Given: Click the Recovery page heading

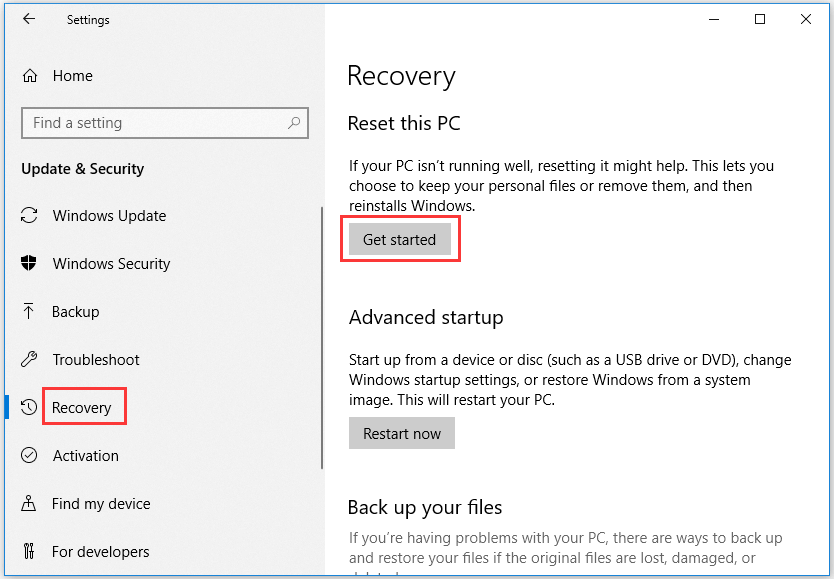Looking at the screenshot, I should (x=401, y=76).
